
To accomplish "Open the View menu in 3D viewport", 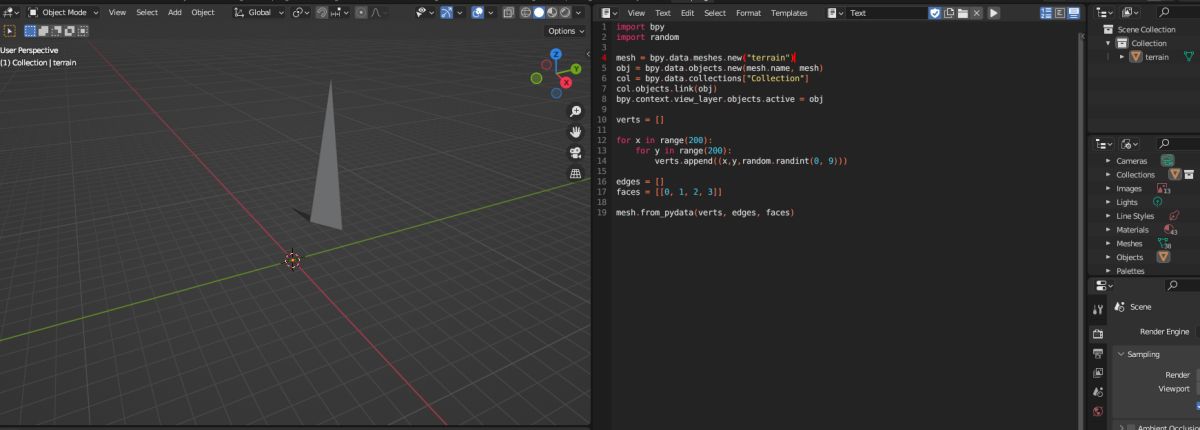I will coord(117,13).
